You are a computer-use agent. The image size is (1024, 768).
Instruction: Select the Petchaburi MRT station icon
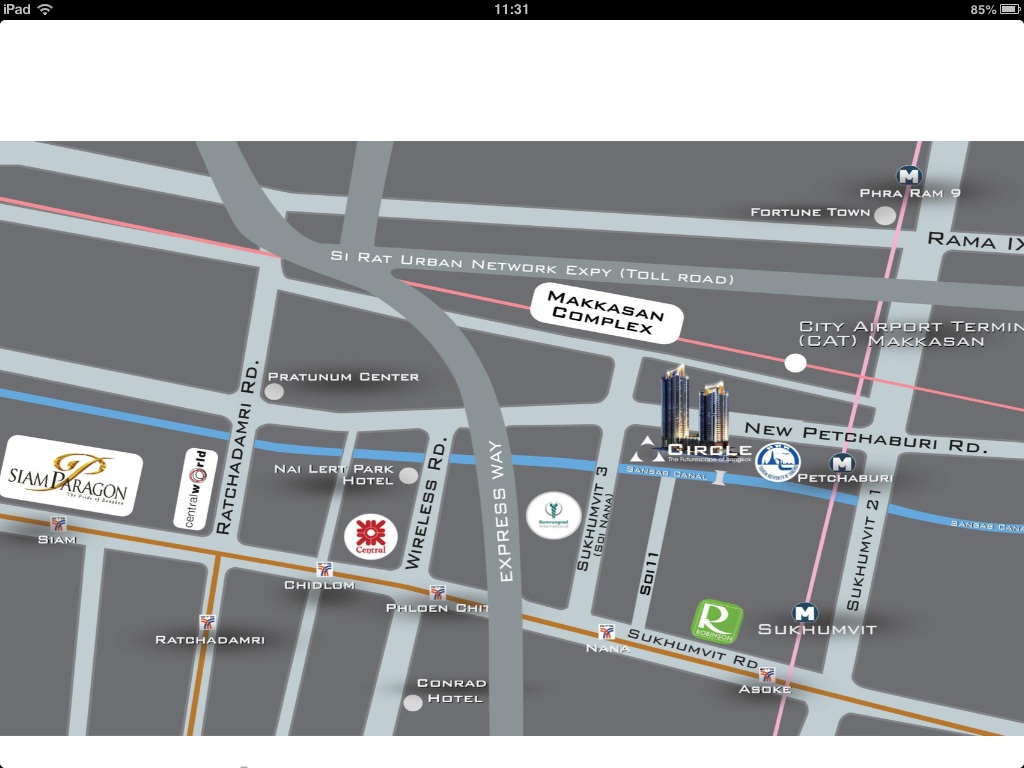(842, 463)
